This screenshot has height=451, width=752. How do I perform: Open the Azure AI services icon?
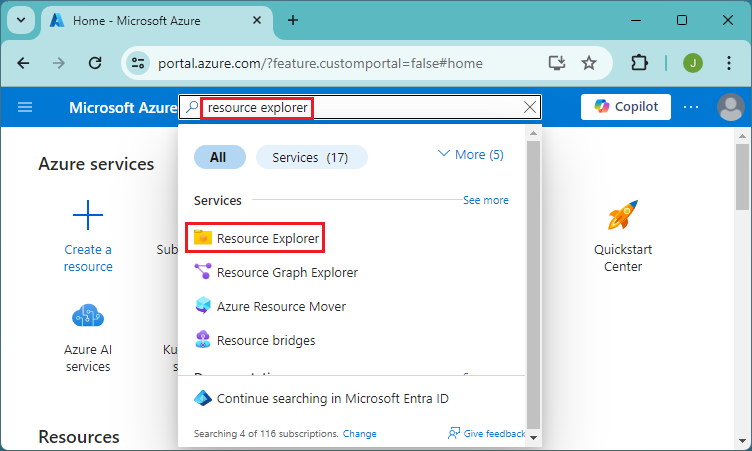point(88,317)
